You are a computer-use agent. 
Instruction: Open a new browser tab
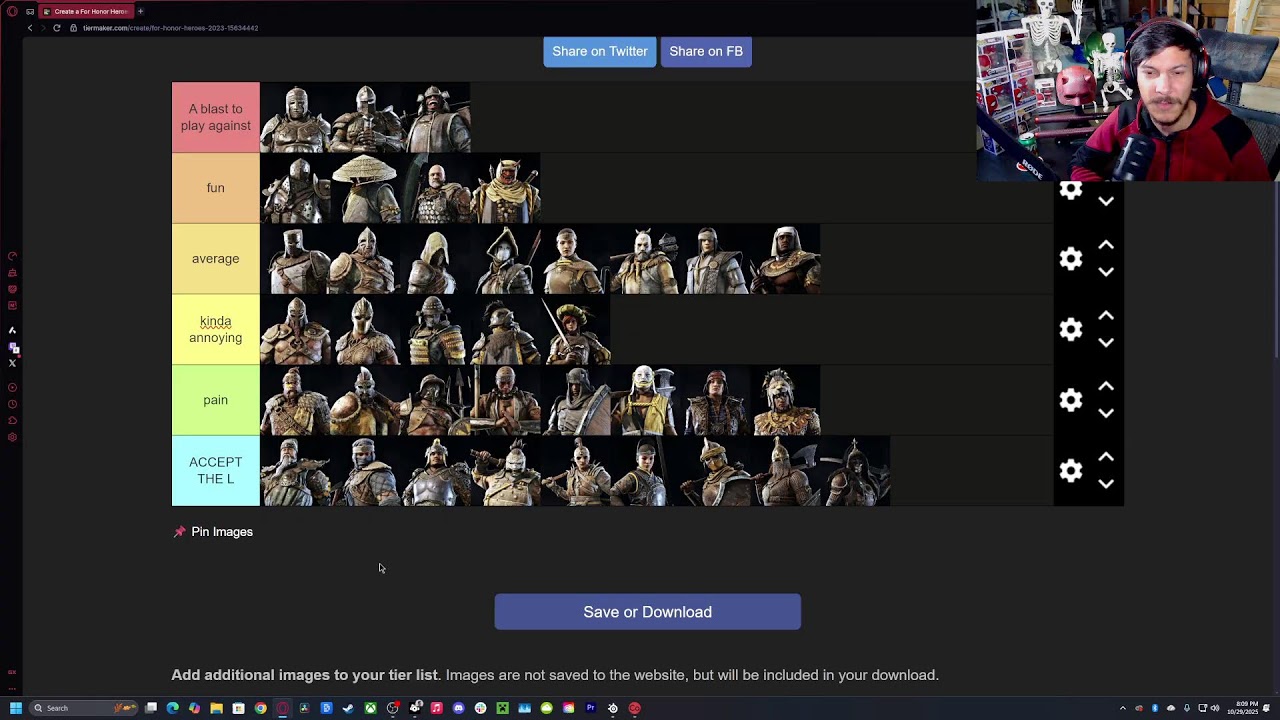click(x=140, y=11)
